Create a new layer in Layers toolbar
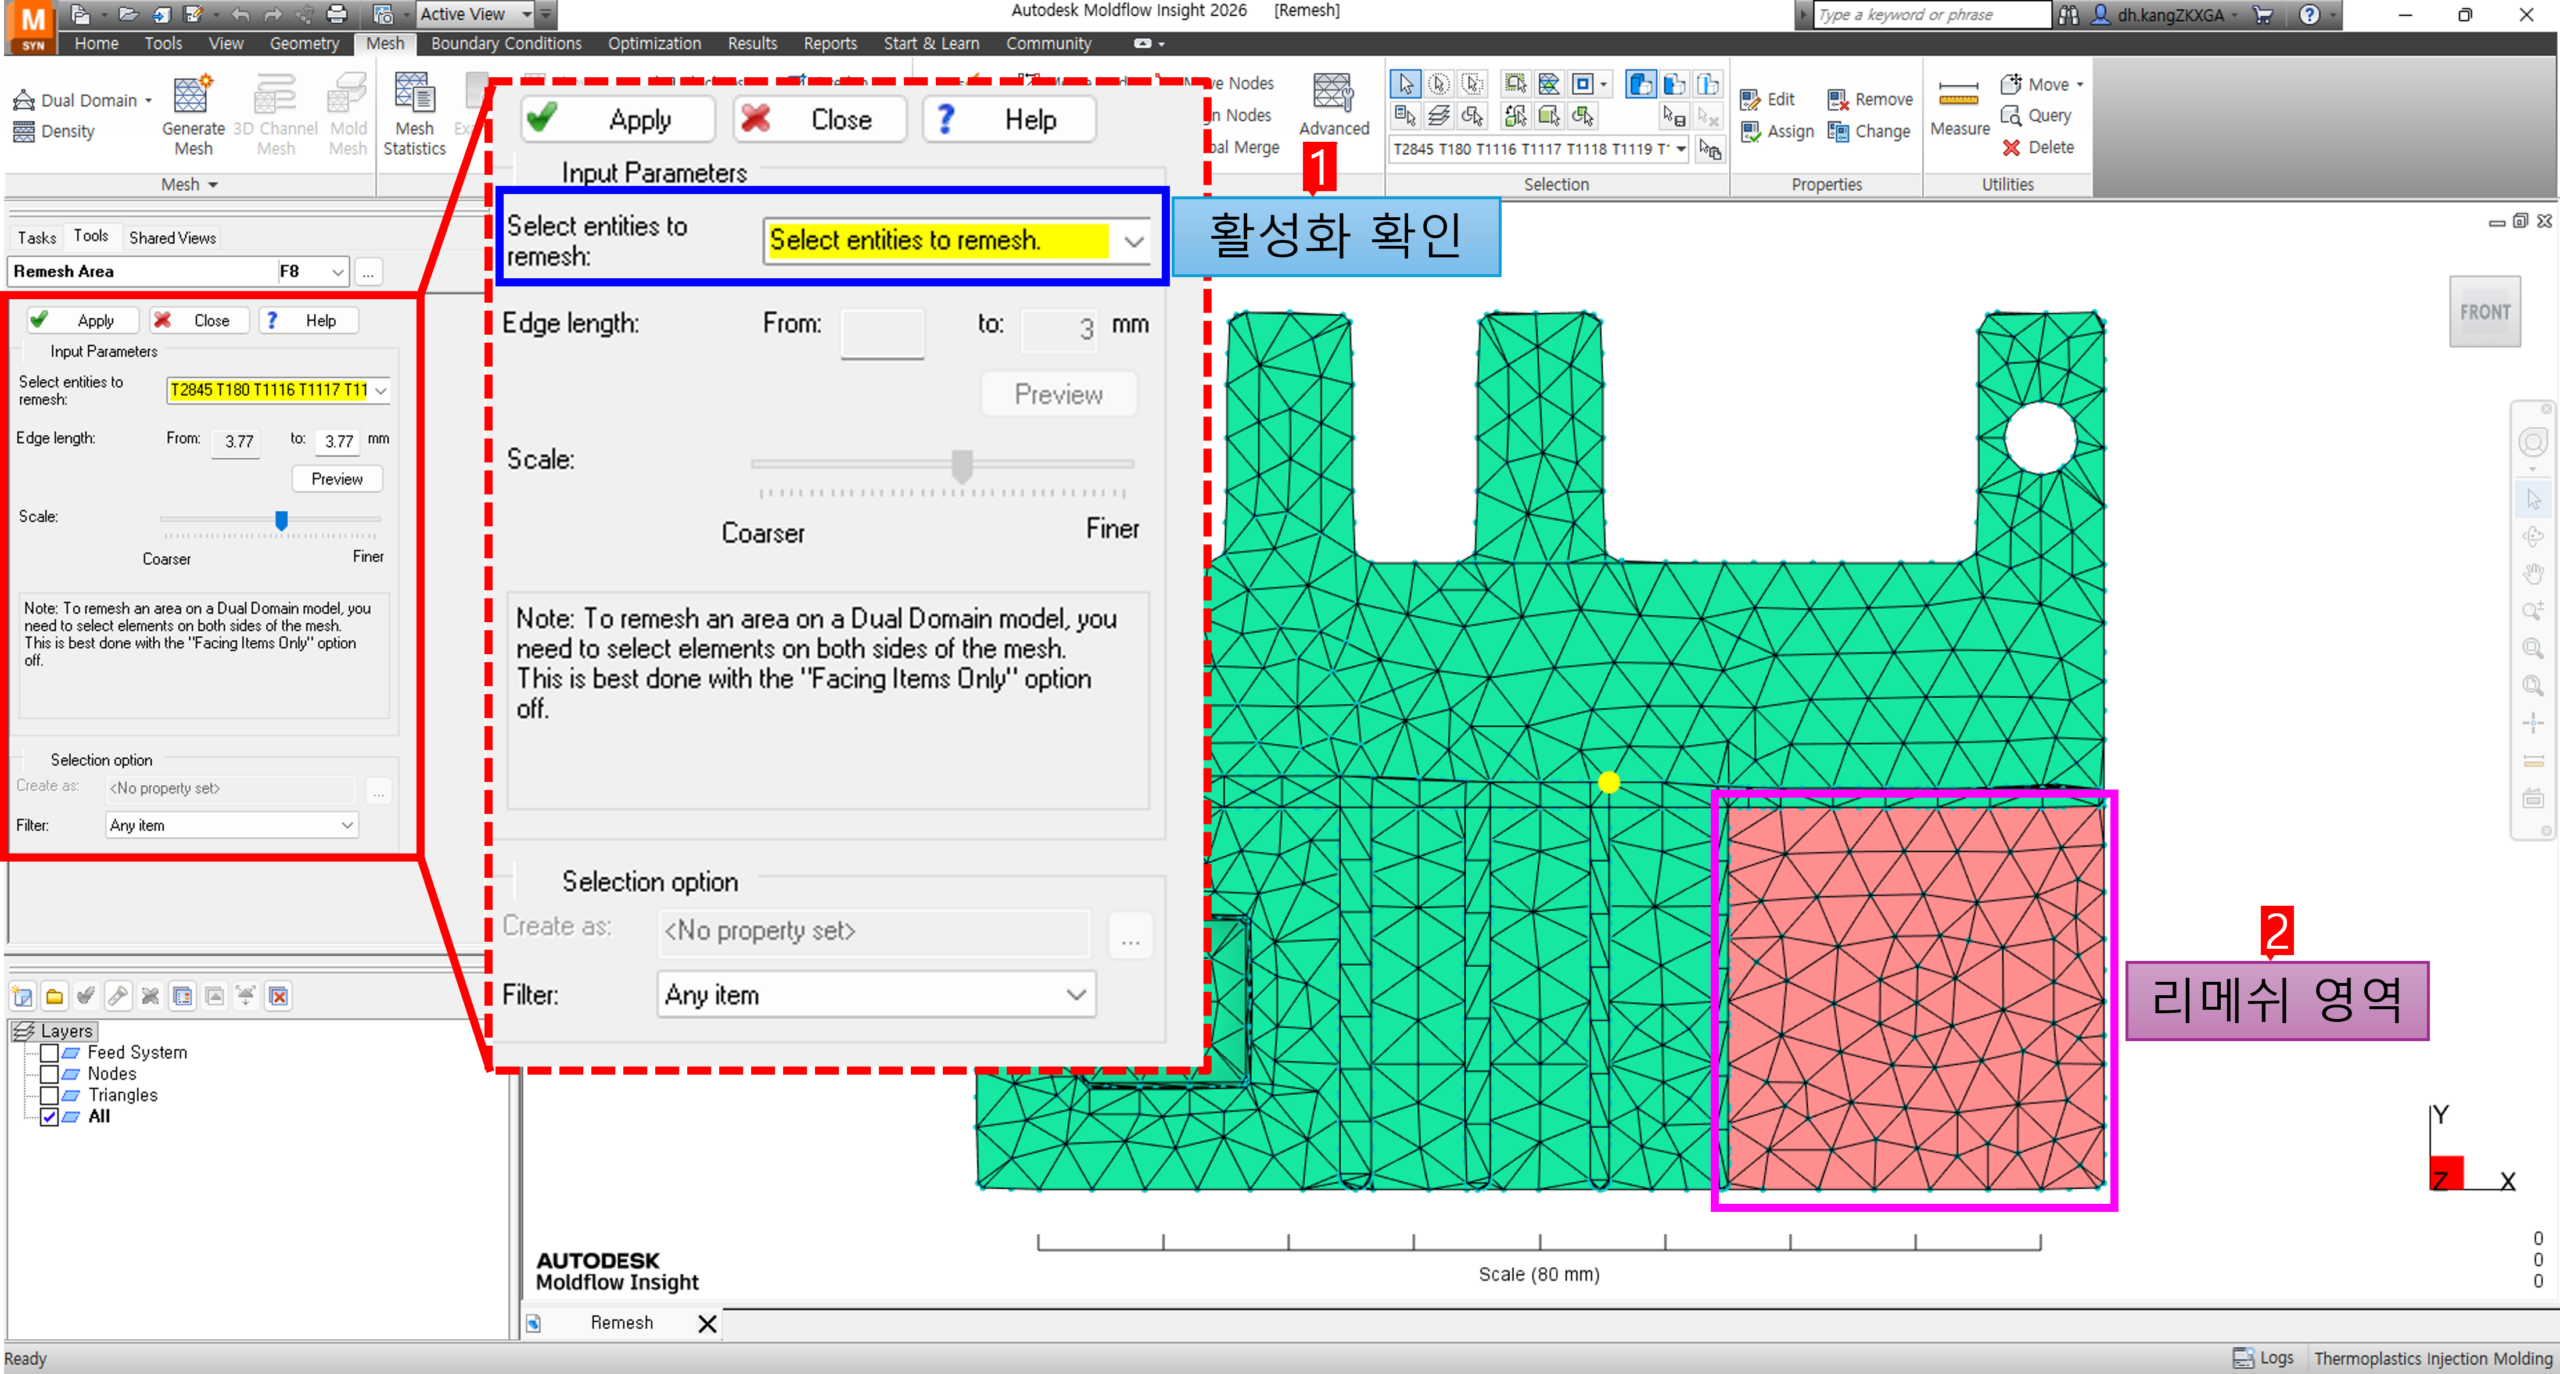Screen dimensions: 2560x1374 [22, 996]
